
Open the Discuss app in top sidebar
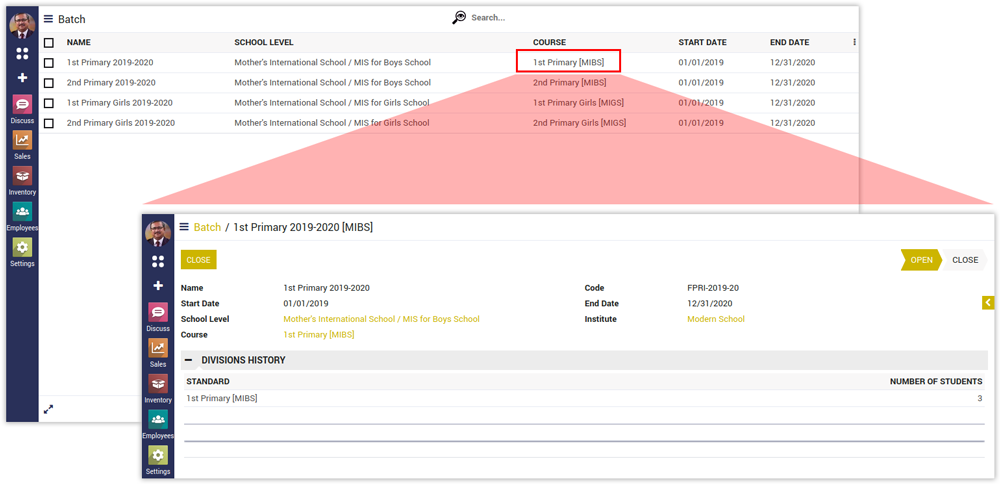click(x=22, y=105)
